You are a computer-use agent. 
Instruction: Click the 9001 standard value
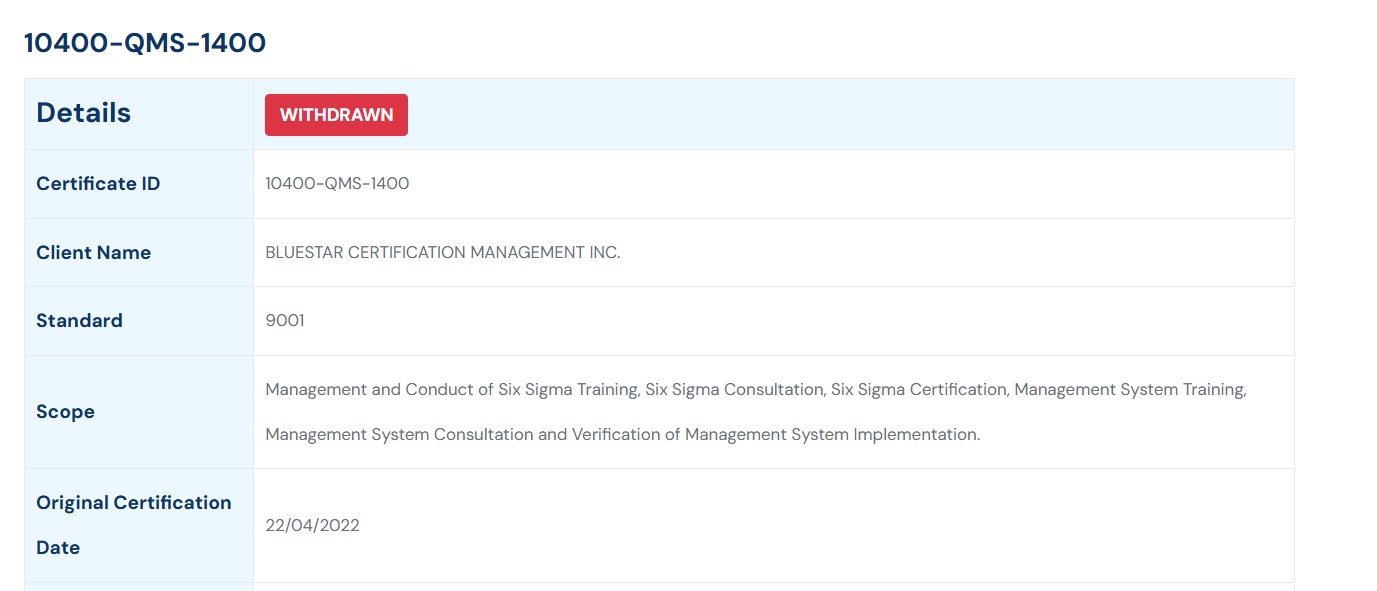285,321
